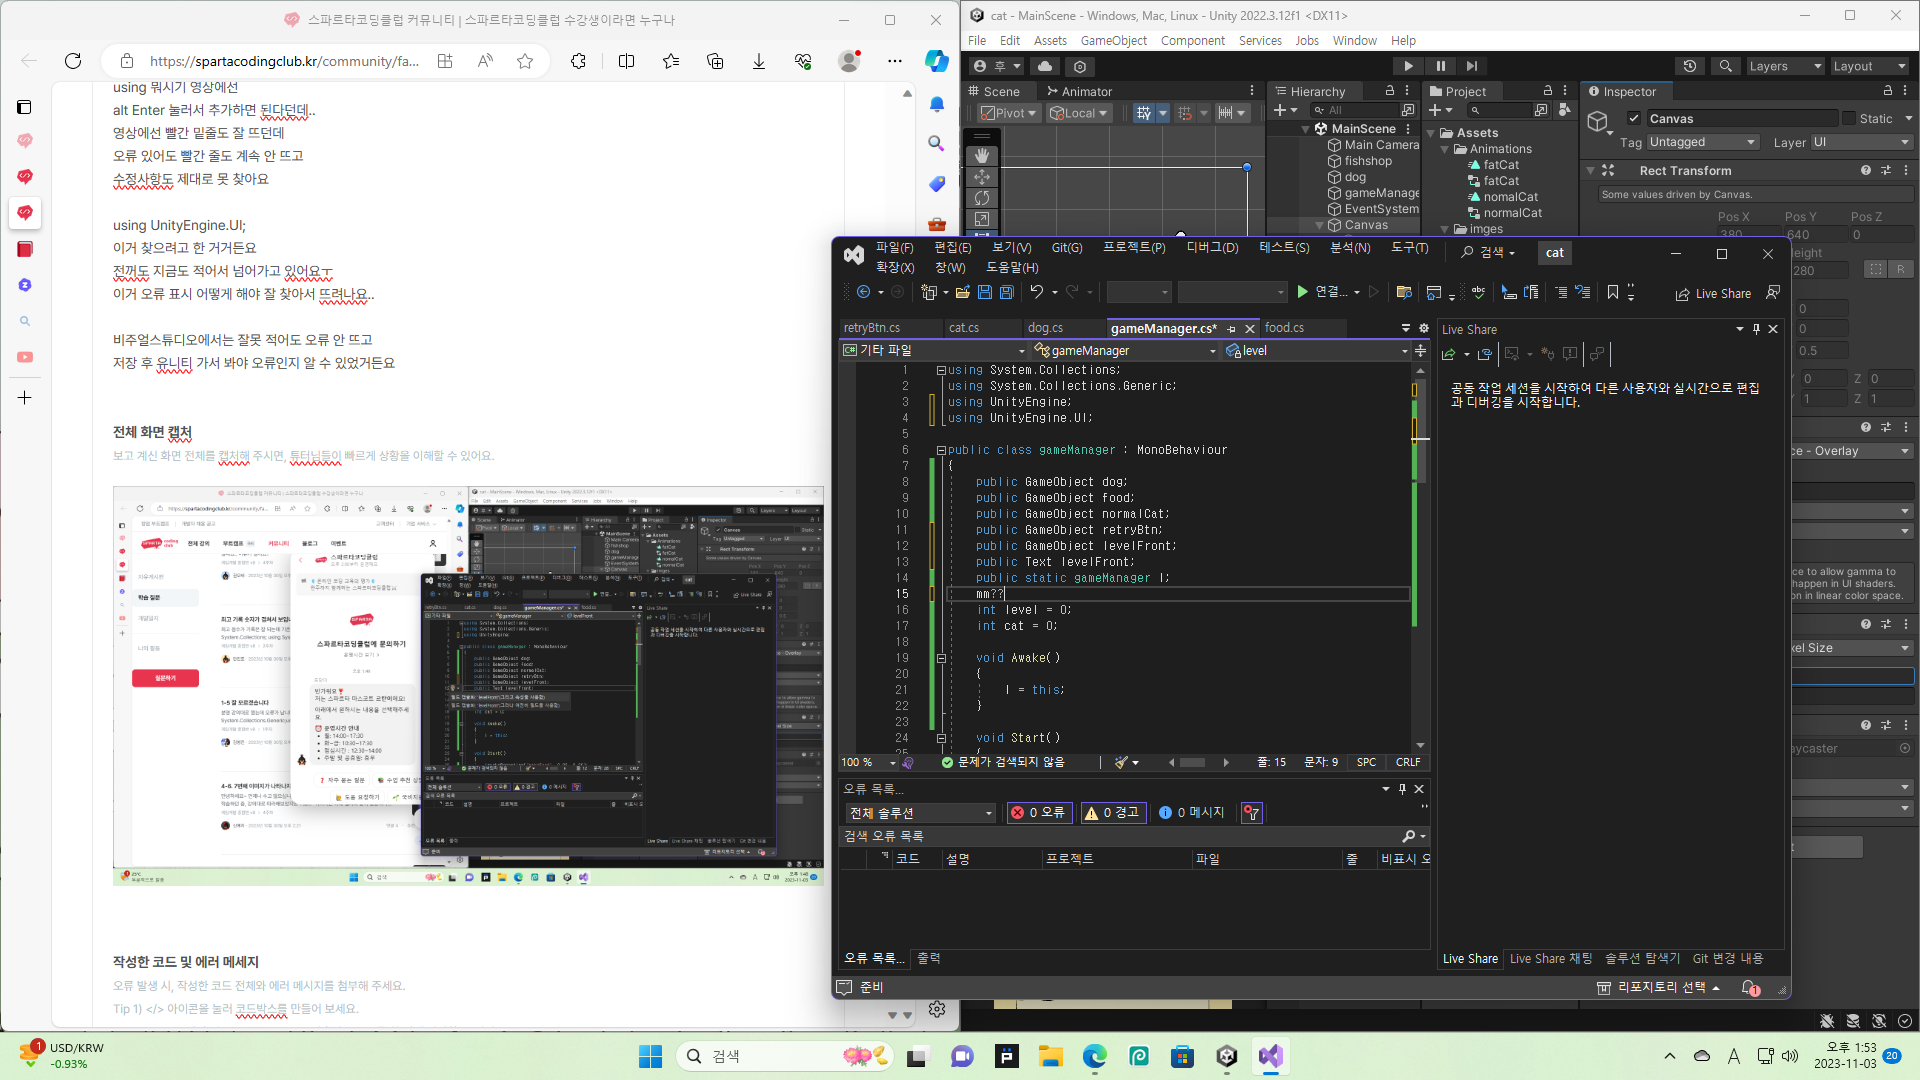Open the 파일(F) menu in Visual Studio
Screen dimensions: 1920x1080
895,248
